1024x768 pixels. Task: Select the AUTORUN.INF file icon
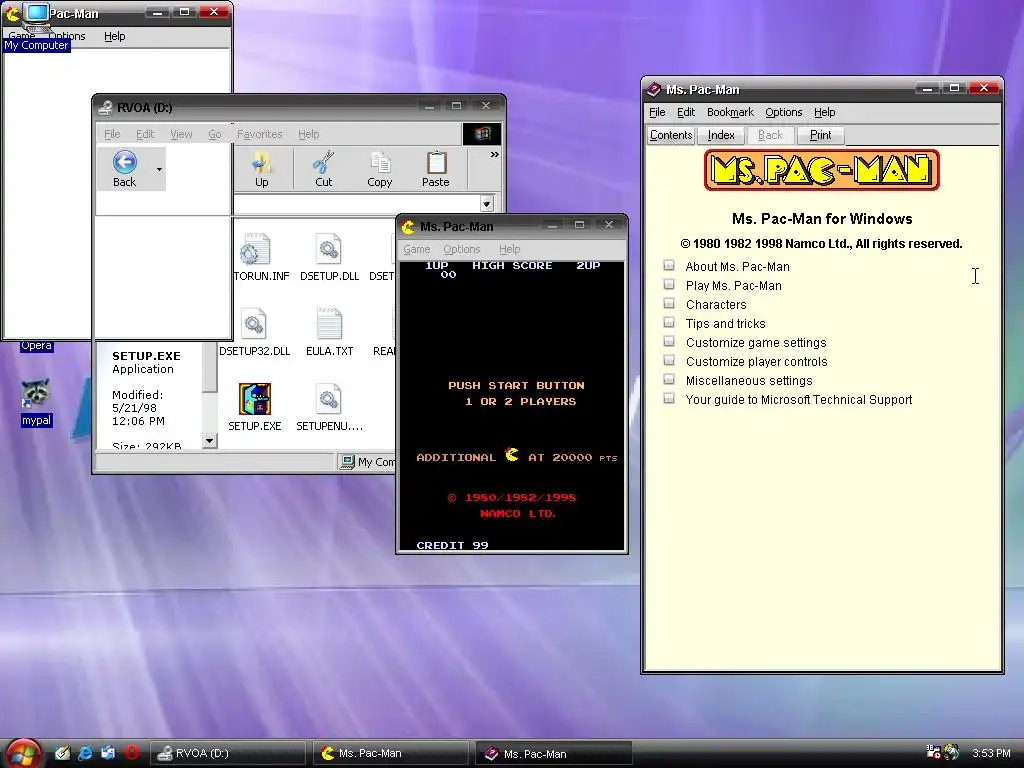pos(253,249)
